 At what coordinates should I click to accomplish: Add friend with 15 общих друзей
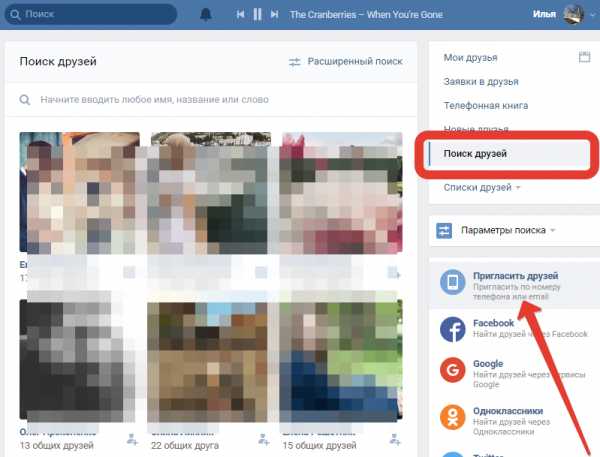[x=395, y=439]
